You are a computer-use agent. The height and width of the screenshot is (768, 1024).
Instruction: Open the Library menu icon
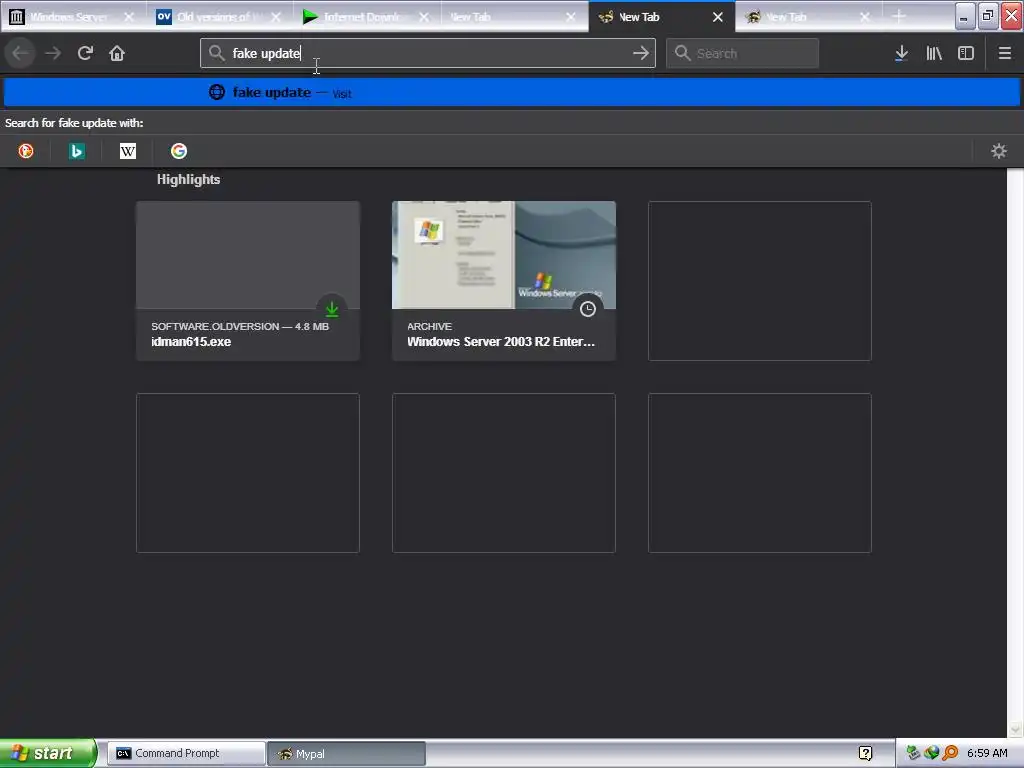click(x=934, y=54)
